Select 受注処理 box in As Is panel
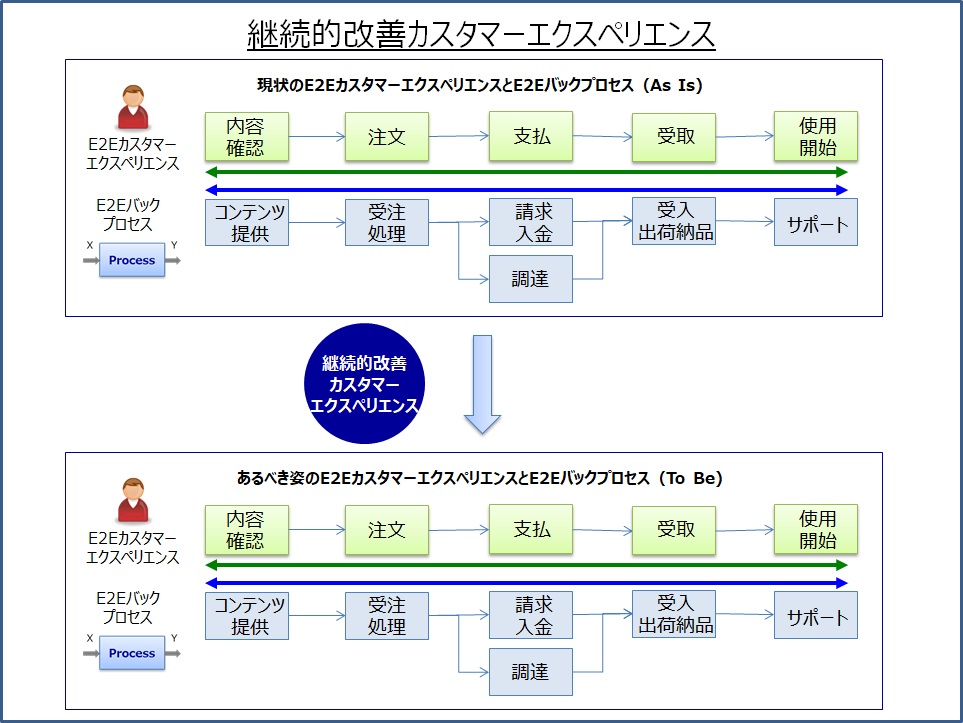963x723 pixels. (387, 222)
